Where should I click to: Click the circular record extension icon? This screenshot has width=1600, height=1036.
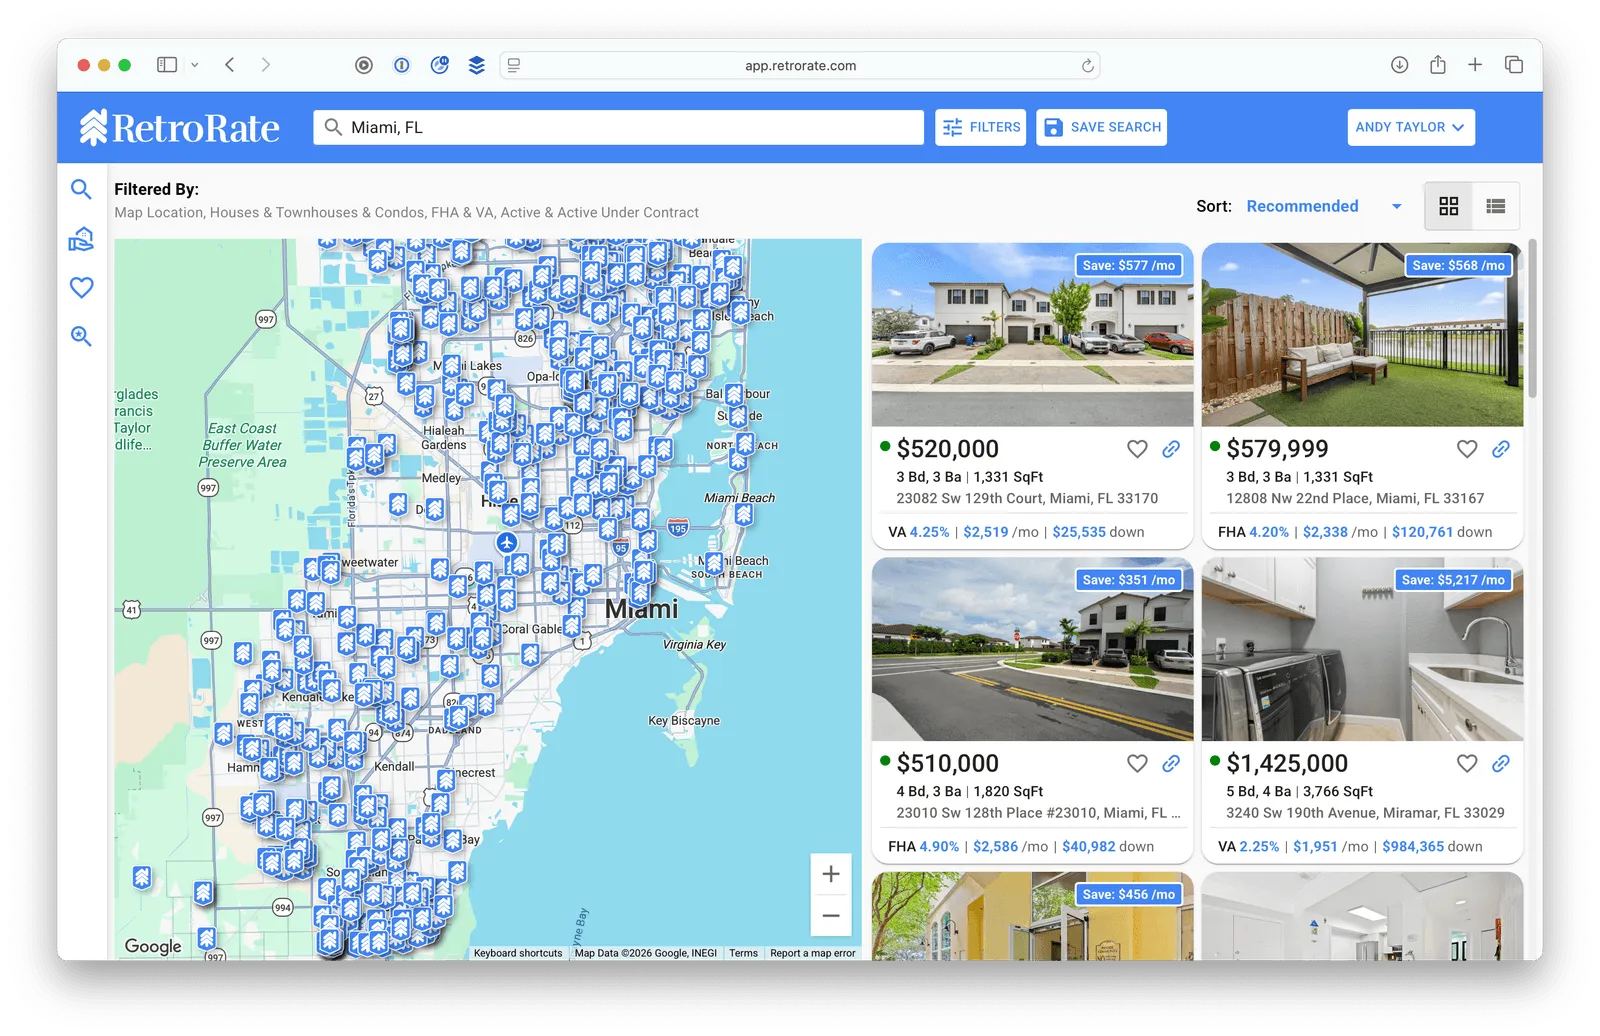364,65
